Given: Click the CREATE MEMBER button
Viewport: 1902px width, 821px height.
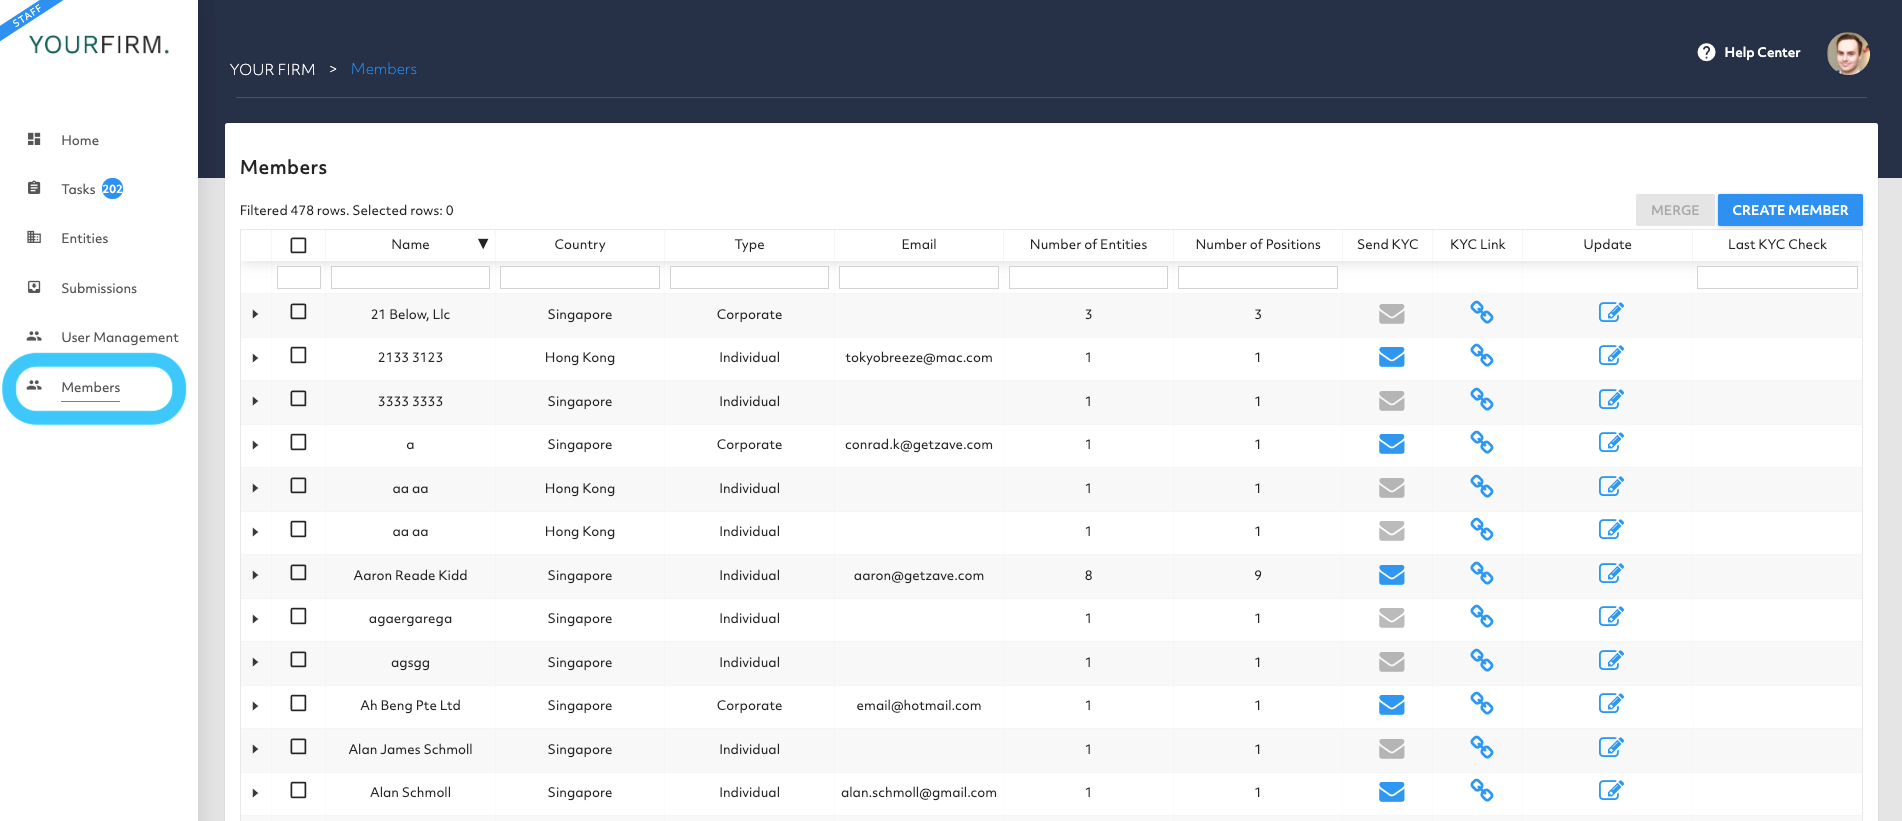Looking at the screenshot, I should pyautogui.click(x=1789, y=210).
